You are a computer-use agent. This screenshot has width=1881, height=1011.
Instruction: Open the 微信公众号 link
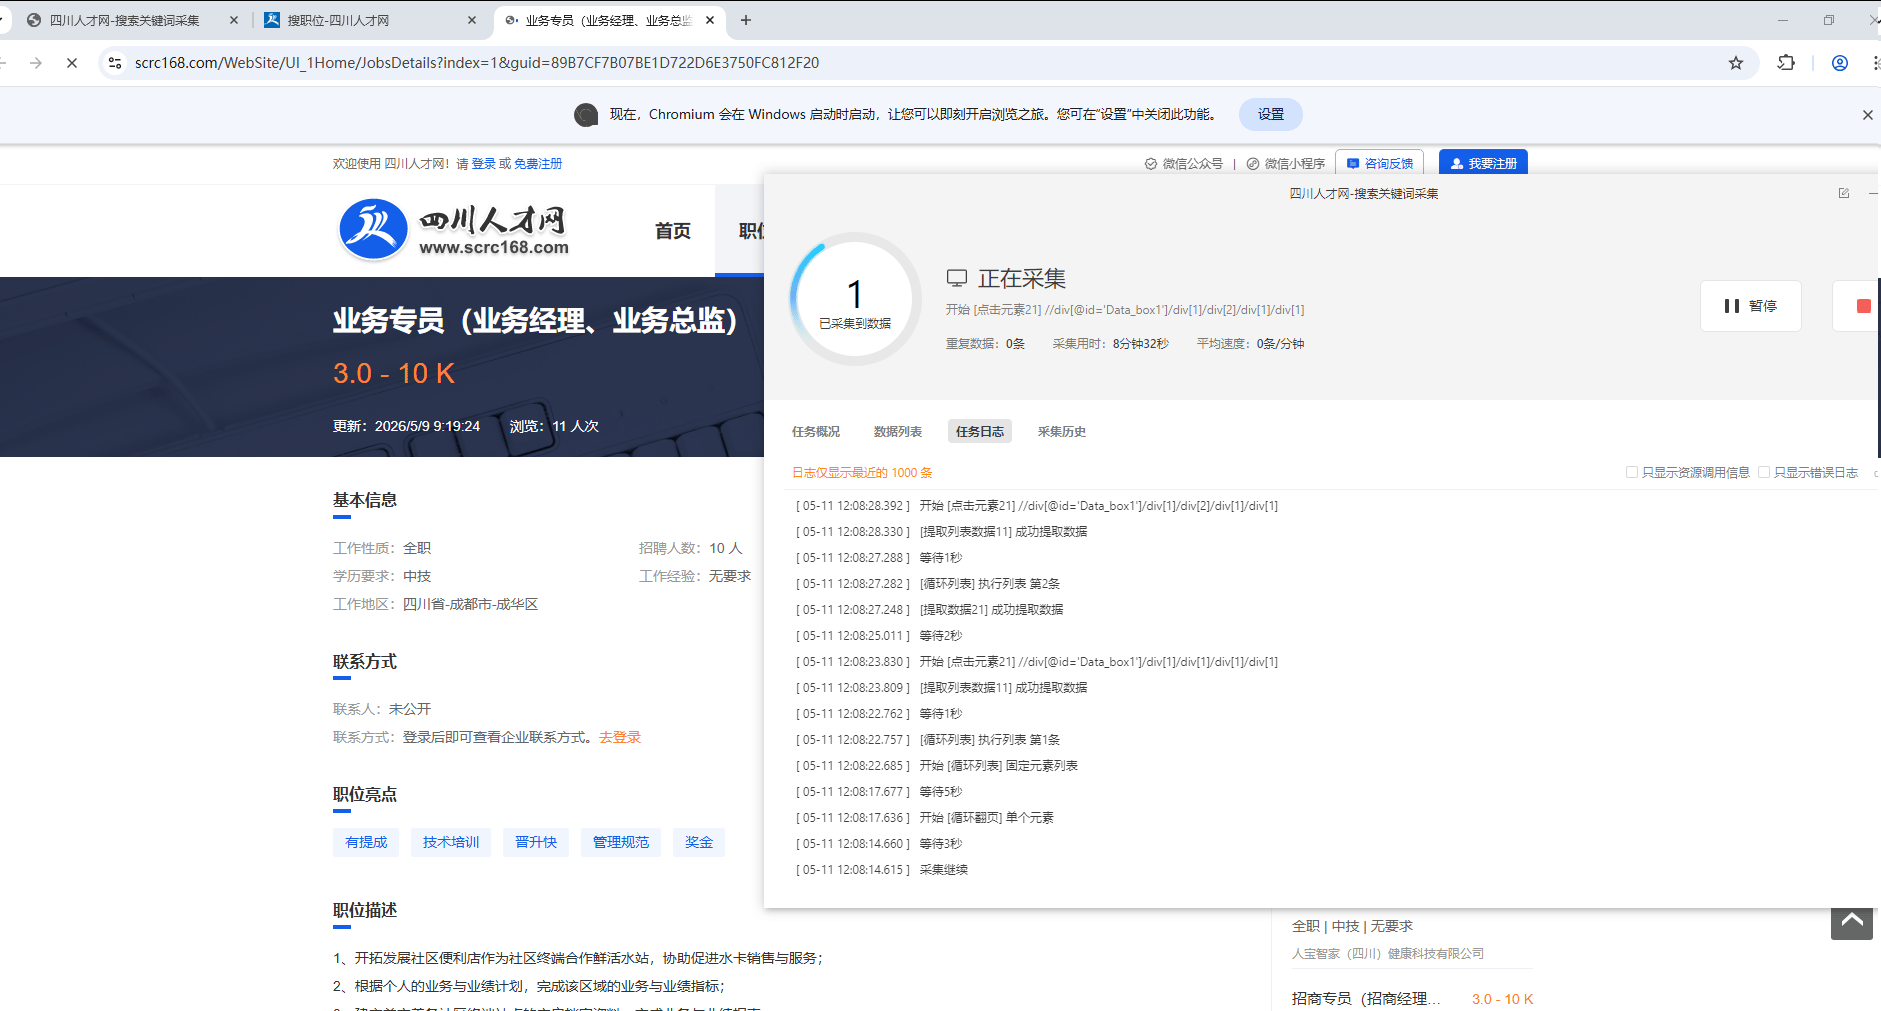(x=1184, y=164)
